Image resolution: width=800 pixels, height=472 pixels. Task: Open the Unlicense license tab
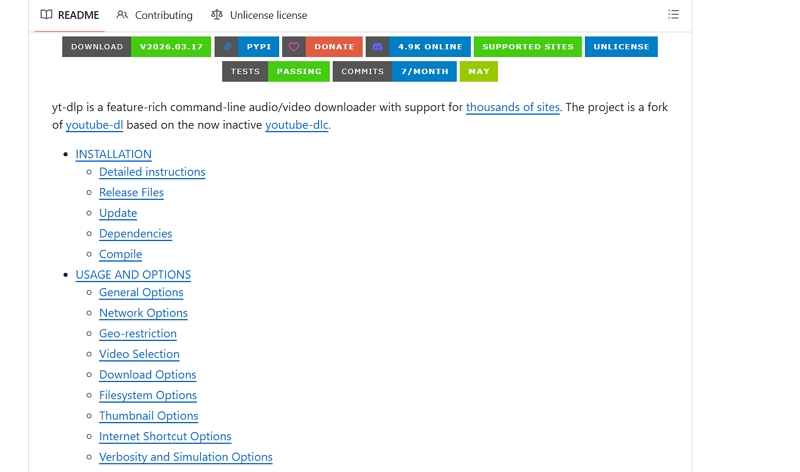click(259, 15)
